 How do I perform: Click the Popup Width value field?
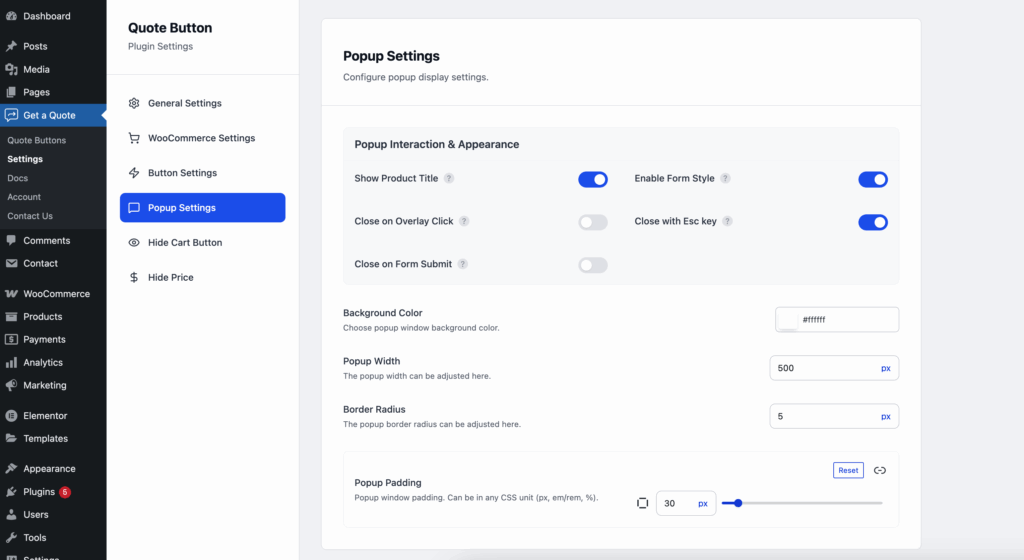pyautogui.click(x=820, y=368)
